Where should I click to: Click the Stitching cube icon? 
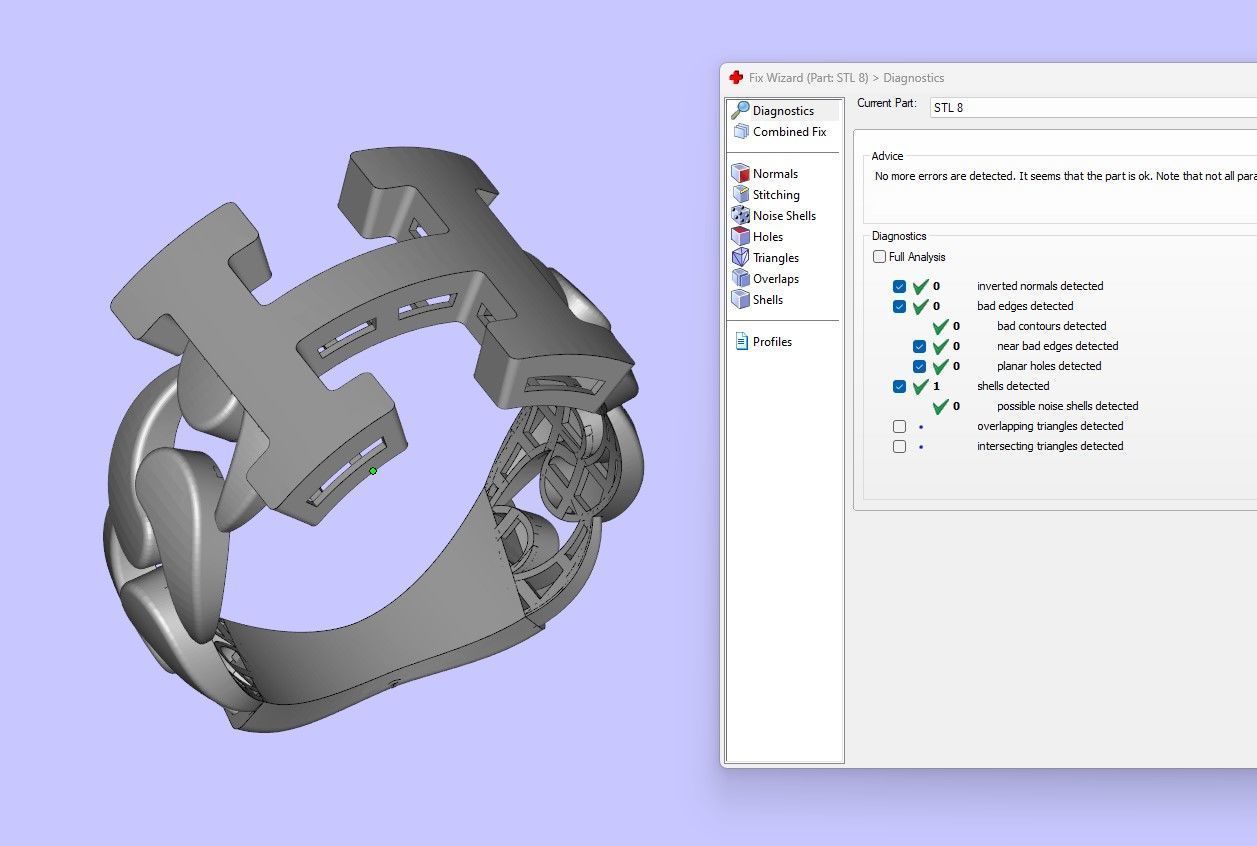coord(740,195)
